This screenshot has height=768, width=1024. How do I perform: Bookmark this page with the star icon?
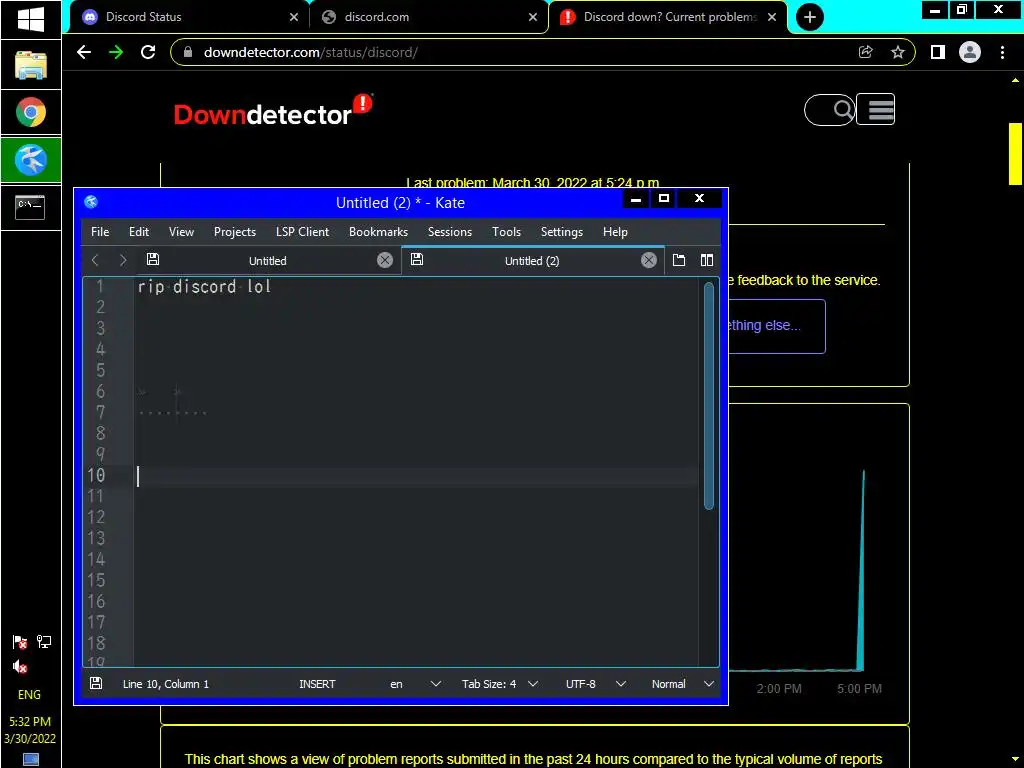tap(898, 52)
